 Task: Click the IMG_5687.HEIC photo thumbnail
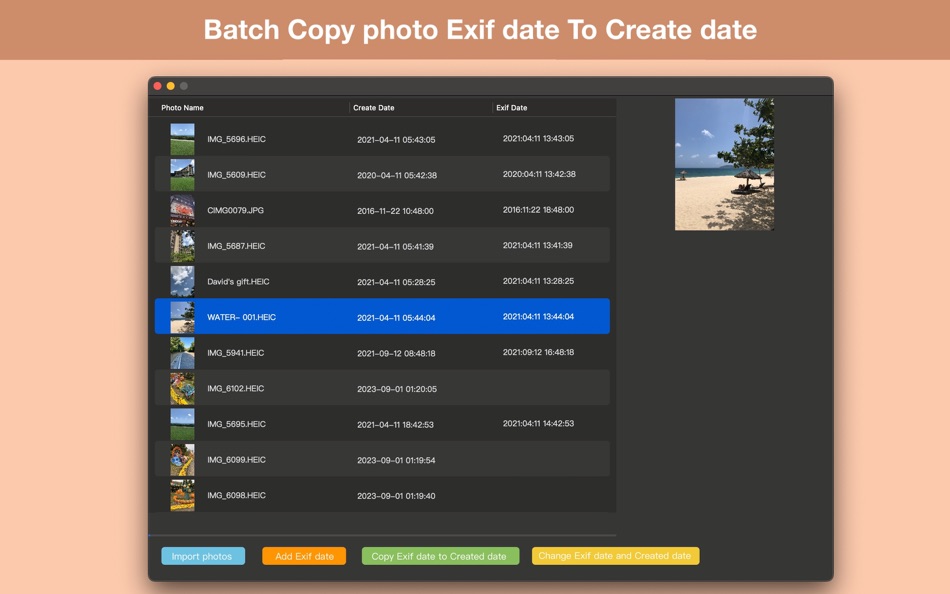pos(182,245)
